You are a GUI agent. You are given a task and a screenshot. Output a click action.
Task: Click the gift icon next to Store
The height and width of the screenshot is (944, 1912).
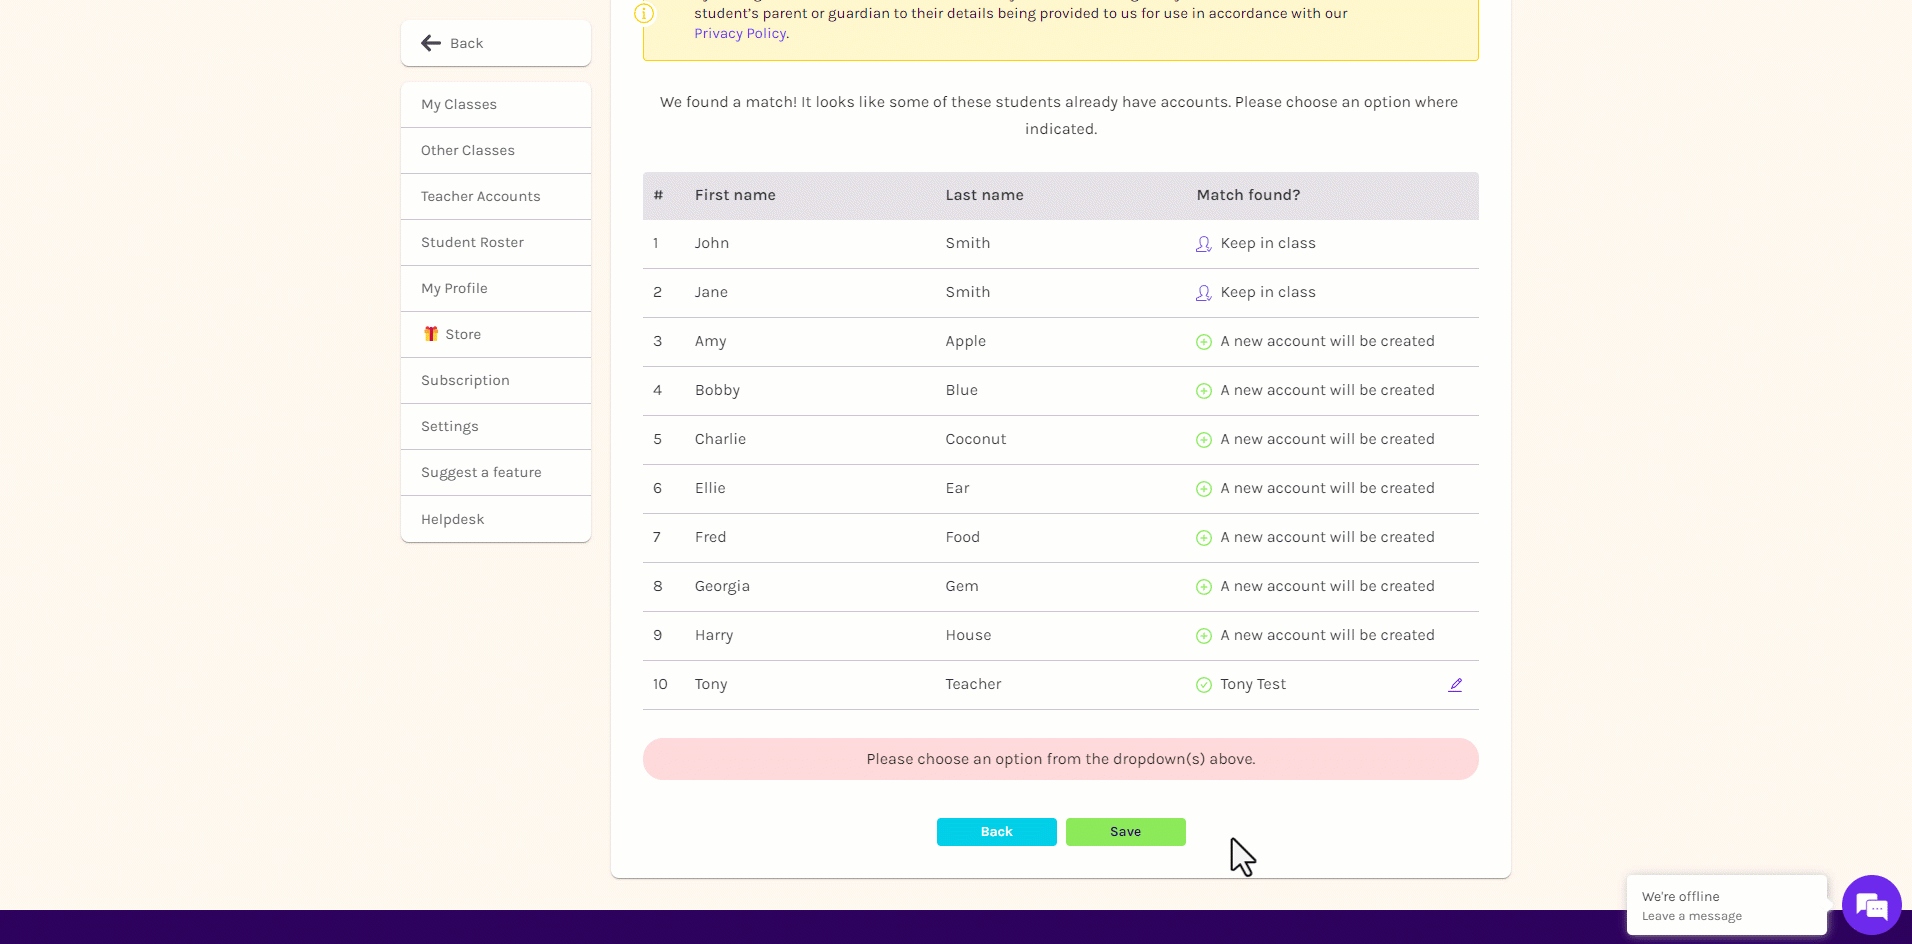tap(431, 334)
